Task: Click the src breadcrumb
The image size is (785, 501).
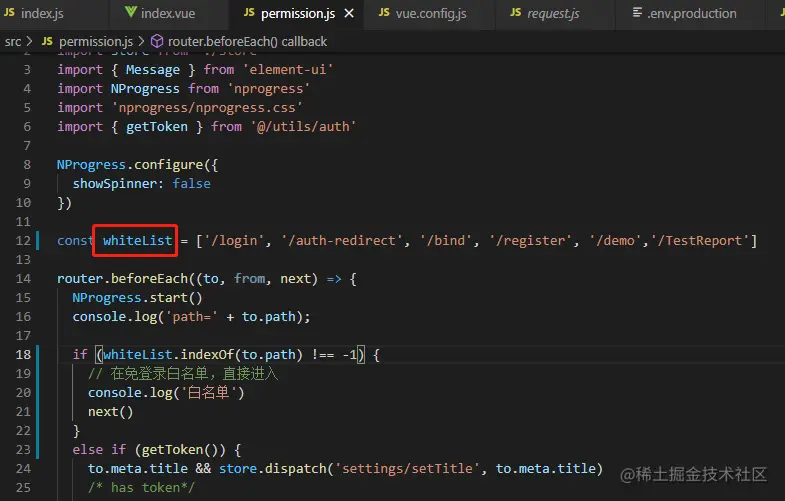Action: click(13, 42)
